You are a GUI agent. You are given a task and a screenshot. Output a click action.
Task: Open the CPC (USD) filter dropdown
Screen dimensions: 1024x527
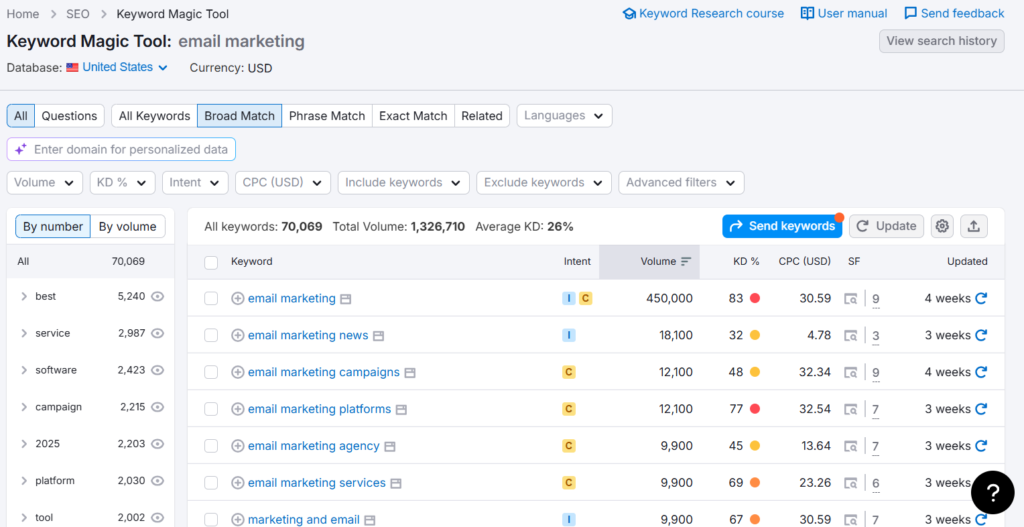pos(283,183)
